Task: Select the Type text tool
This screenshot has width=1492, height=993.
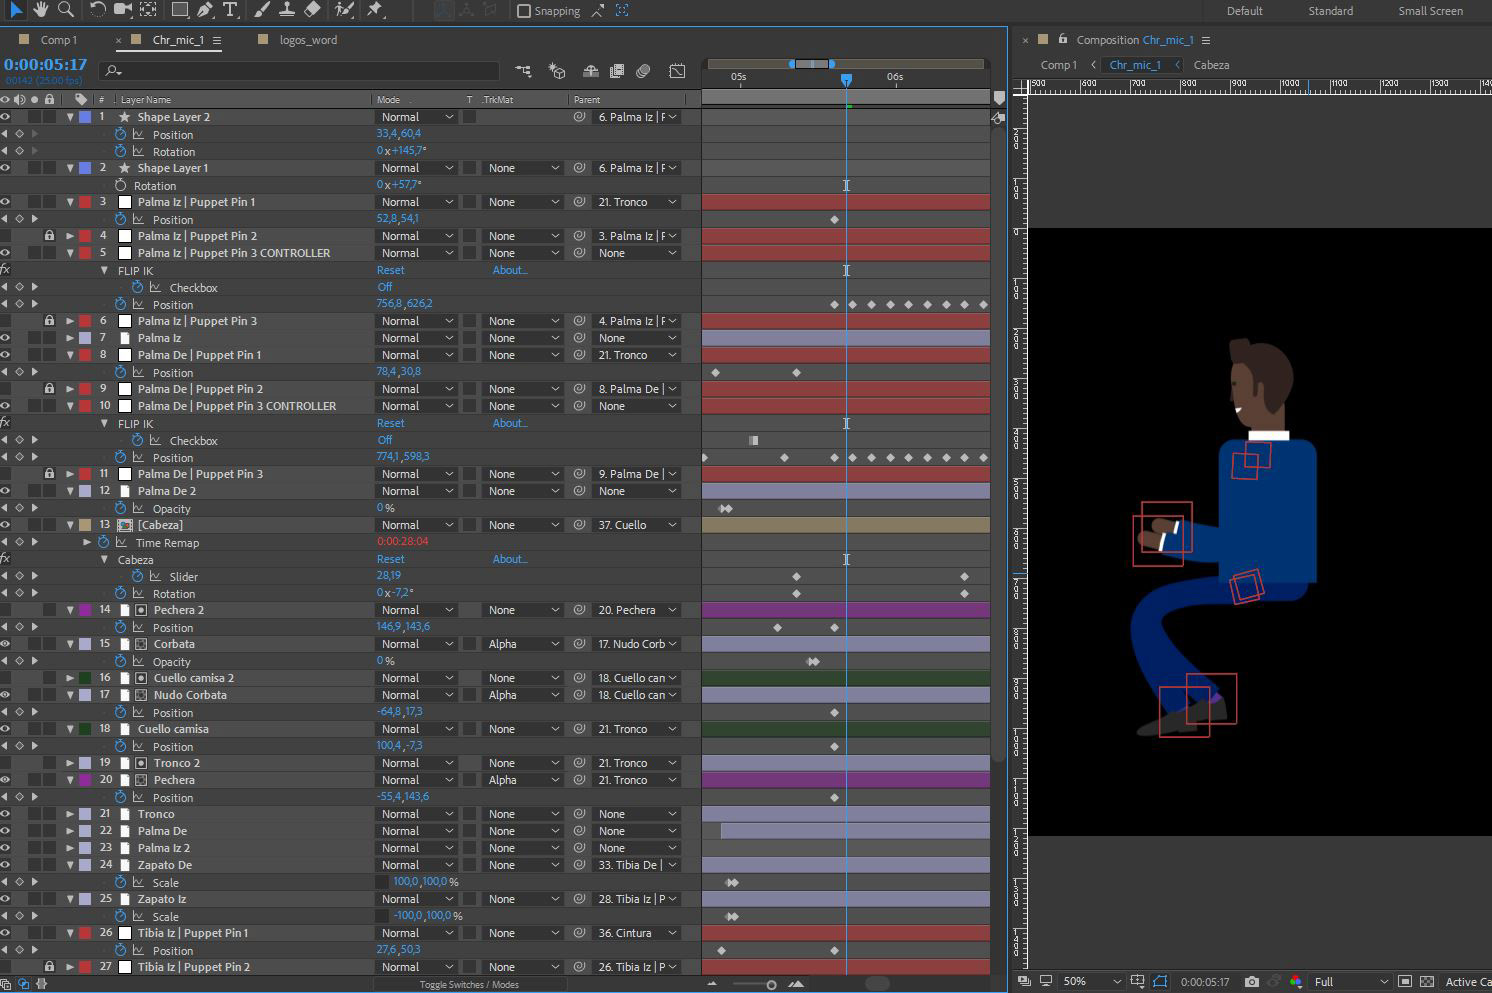Action: tap(230, 10)
